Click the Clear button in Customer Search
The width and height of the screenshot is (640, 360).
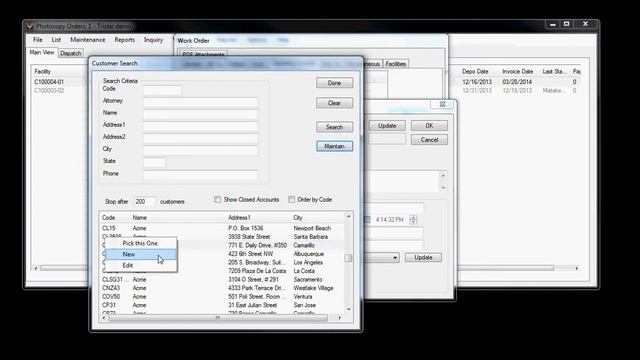pyautogui.click(x=334, y=103)
